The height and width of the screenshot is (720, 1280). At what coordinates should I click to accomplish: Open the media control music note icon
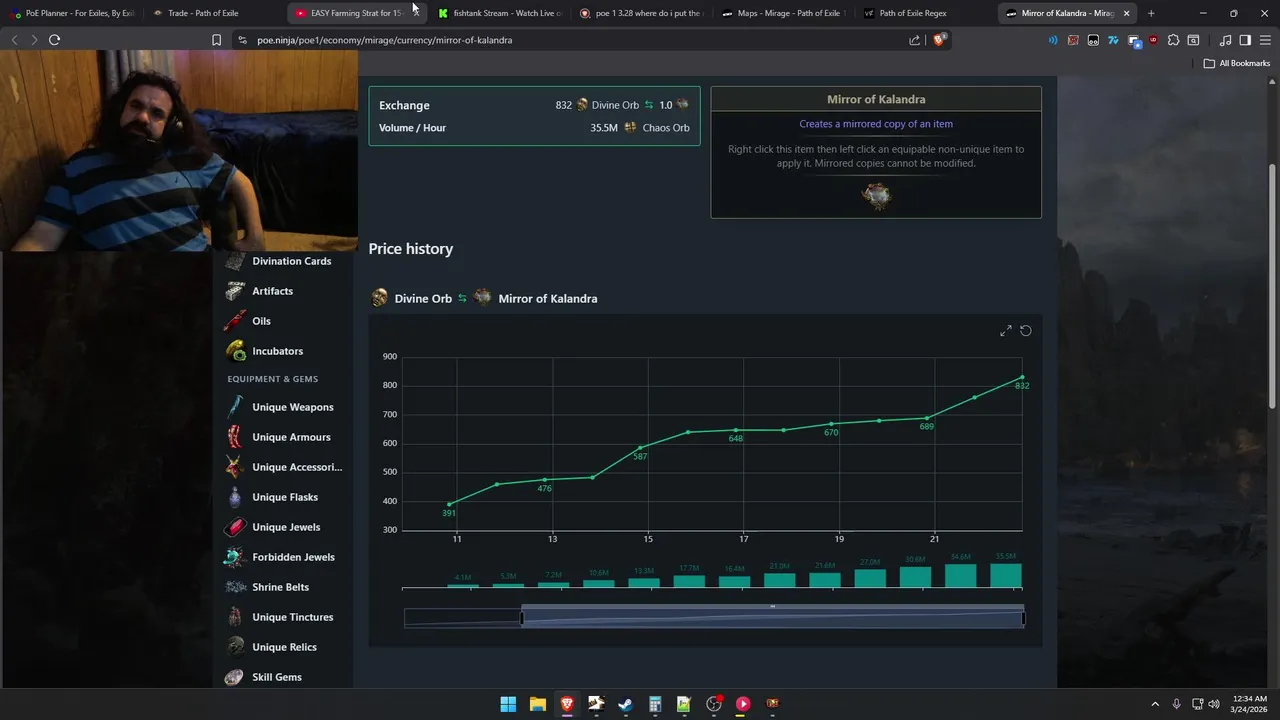(x=1225, y=40)
